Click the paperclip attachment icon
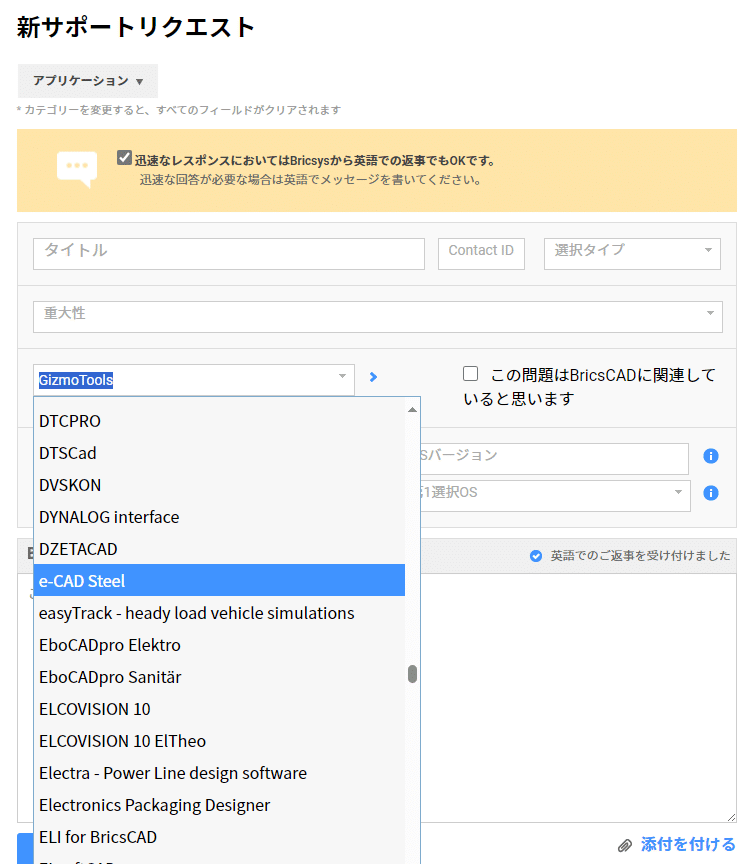 625,845
